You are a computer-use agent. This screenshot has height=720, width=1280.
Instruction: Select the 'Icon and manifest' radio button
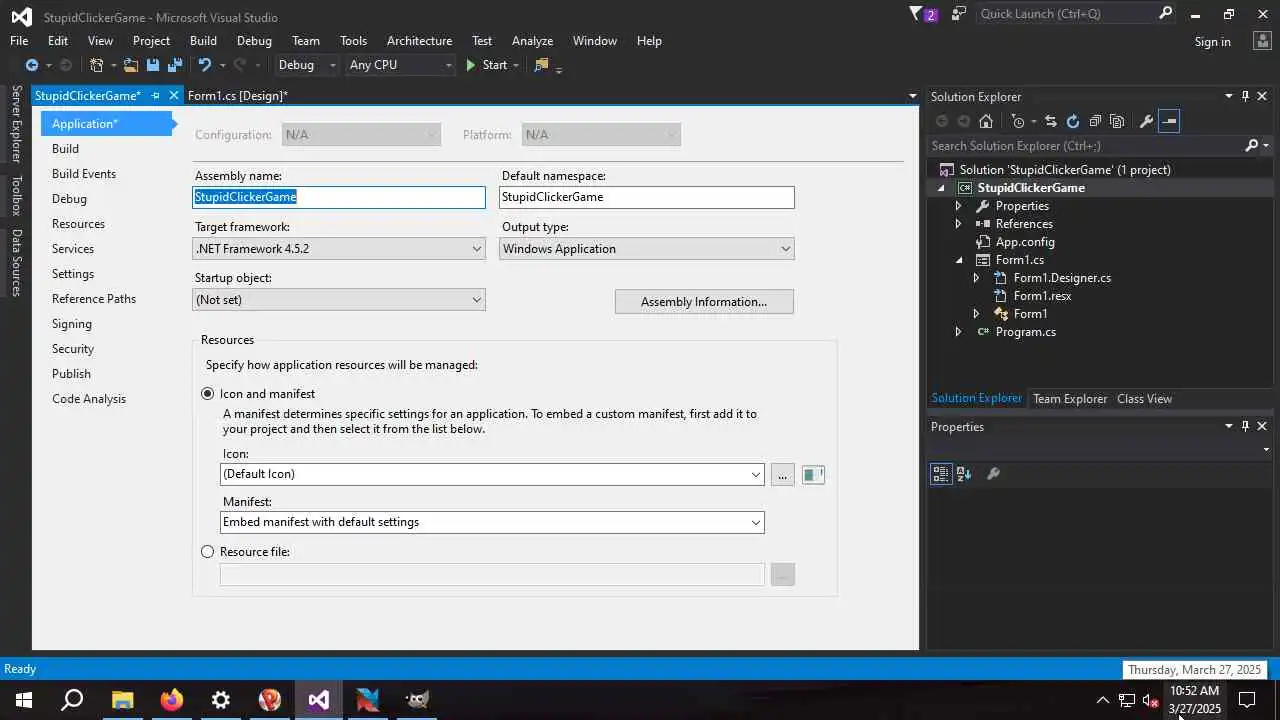tap(208, 394)
